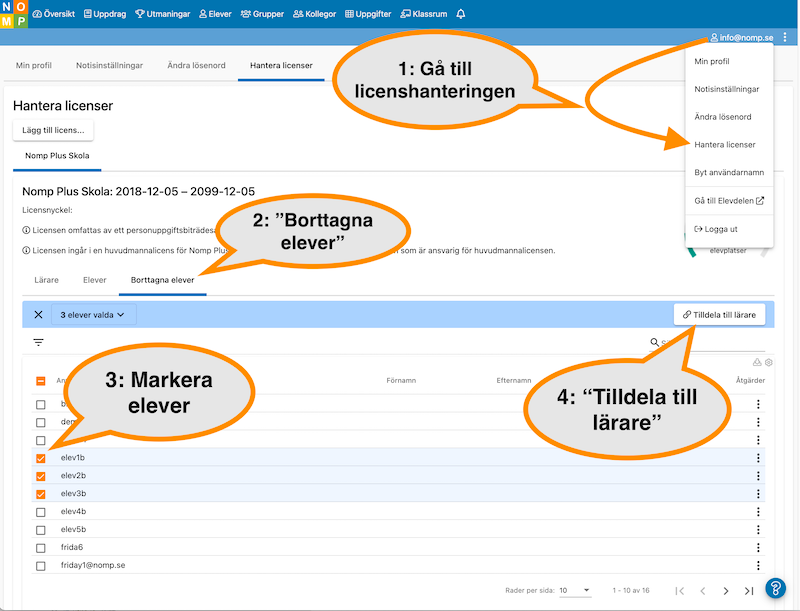Open actions menu for elev2b row

click(758, 476)
